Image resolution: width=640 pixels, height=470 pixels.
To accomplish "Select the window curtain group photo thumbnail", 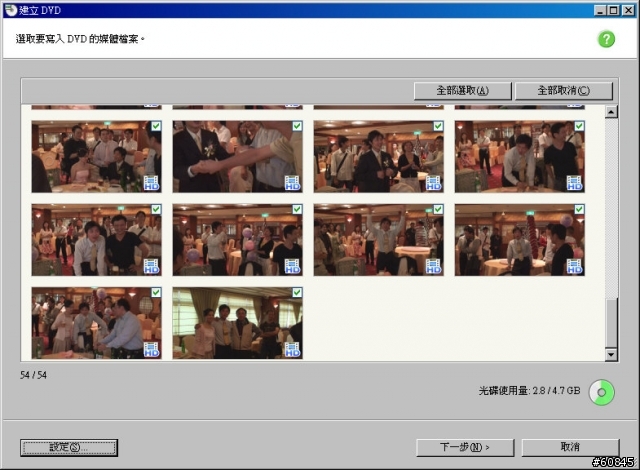I will (x=238, y=323).
